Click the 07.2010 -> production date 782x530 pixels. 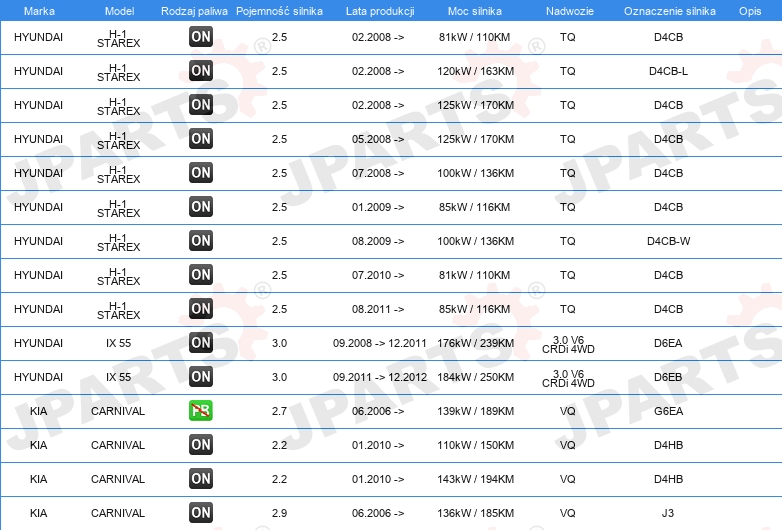378,275
